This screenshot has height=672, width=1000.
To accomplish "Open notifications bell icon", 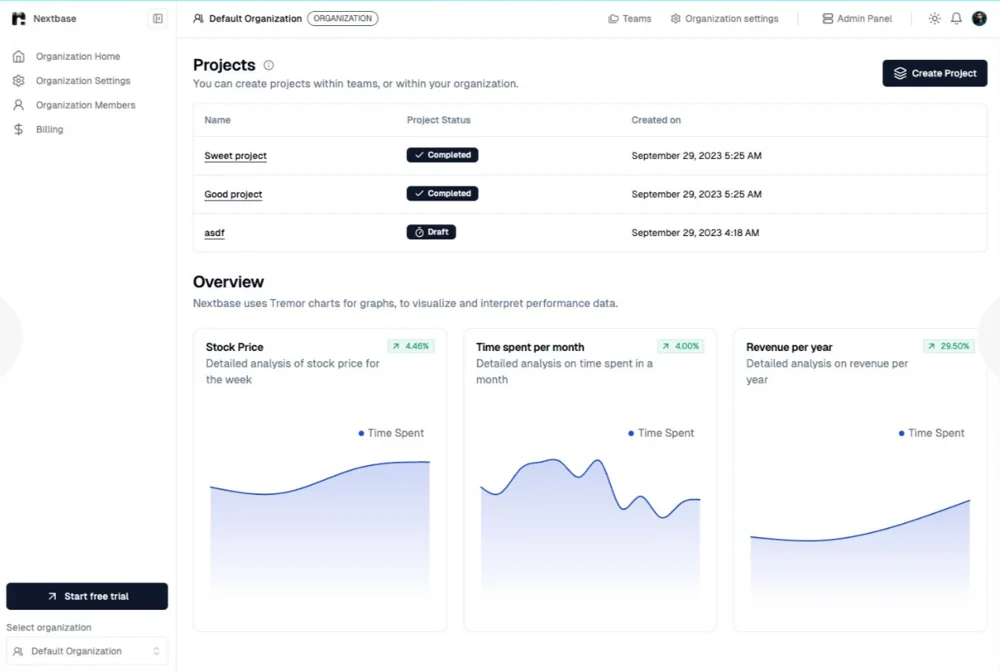I will (x=956, y=18).
